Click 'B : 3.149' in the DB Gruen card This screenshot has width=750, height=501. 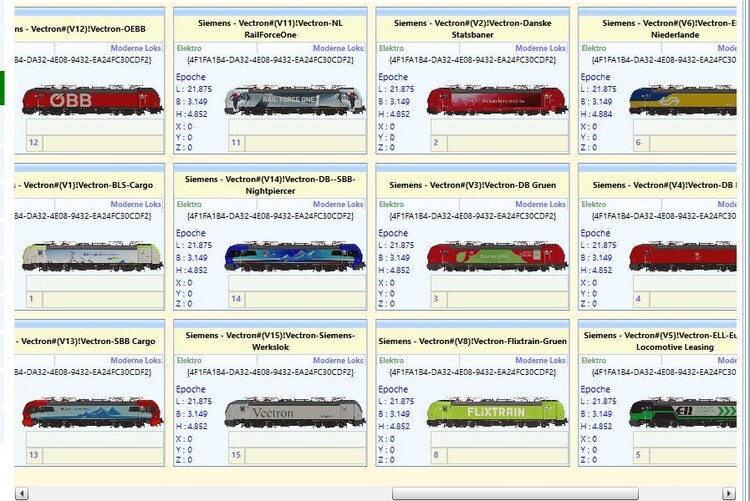coord(394,257)
